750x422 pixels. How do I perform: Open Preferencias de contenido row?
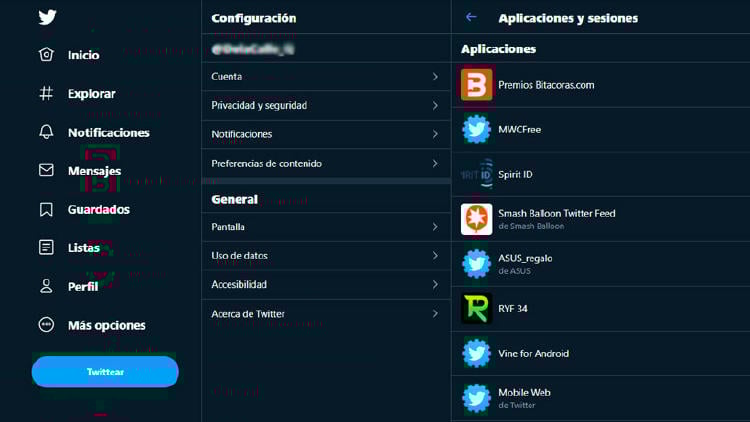[326, 164]
